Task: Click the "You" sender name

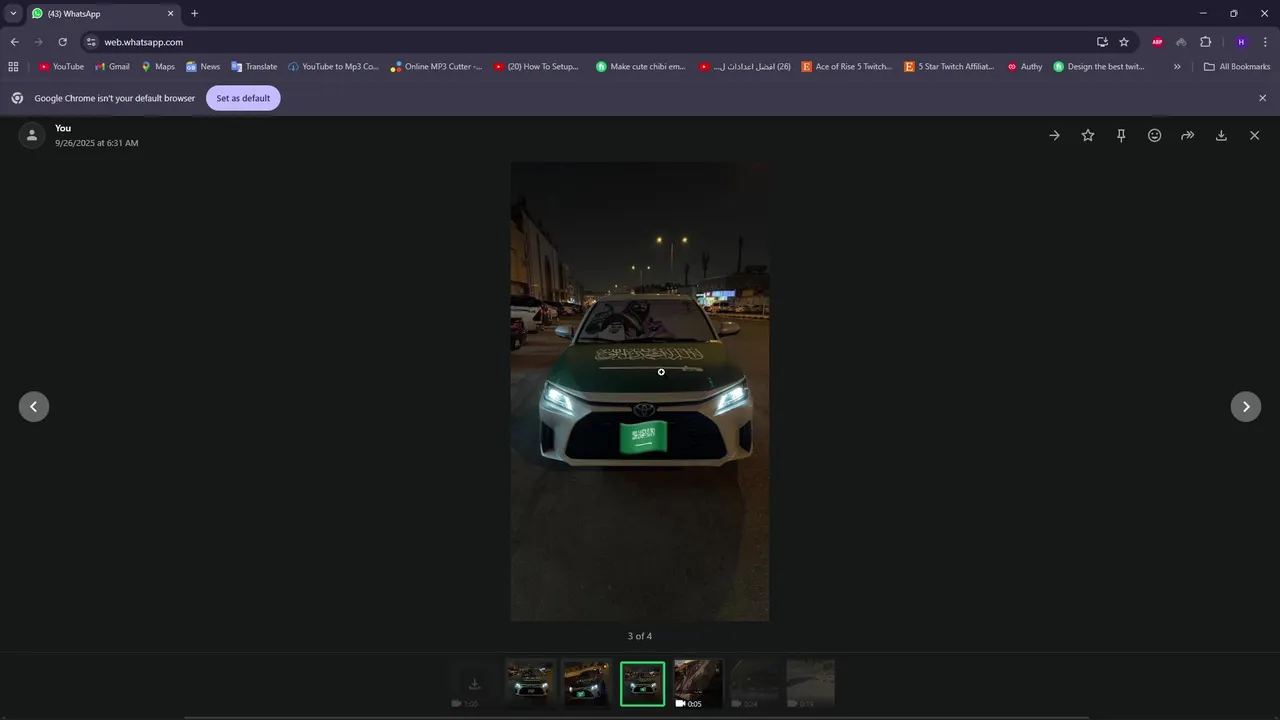Action: pos(63,128)
